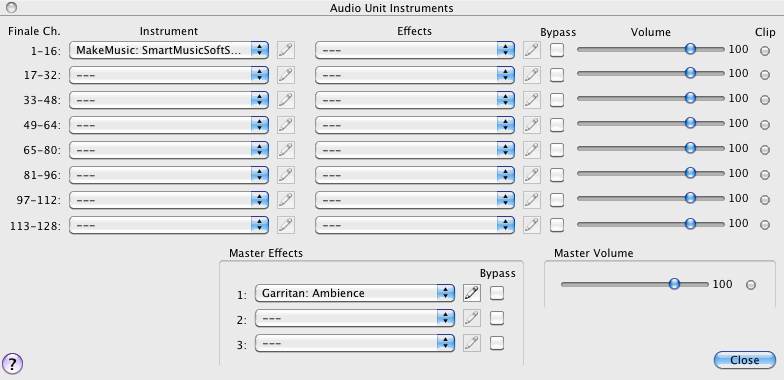This screenshot has width=784, height=380.
Task: Click instrument edit pencil for channels 113-128
Action: [286, 225]
